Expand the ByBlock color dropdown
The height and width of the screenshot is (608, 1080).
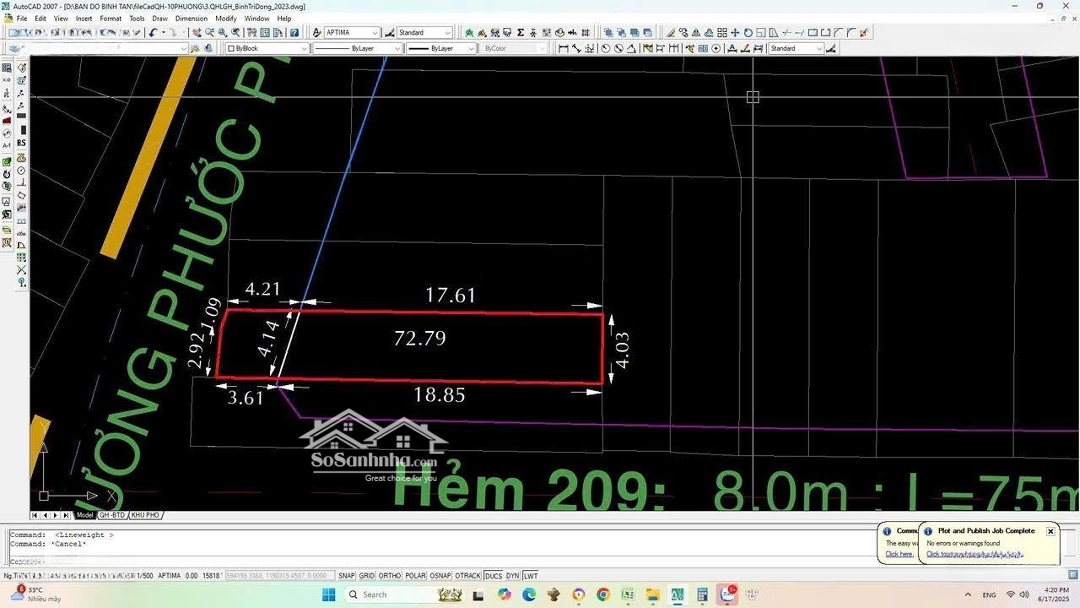(267, 48)
